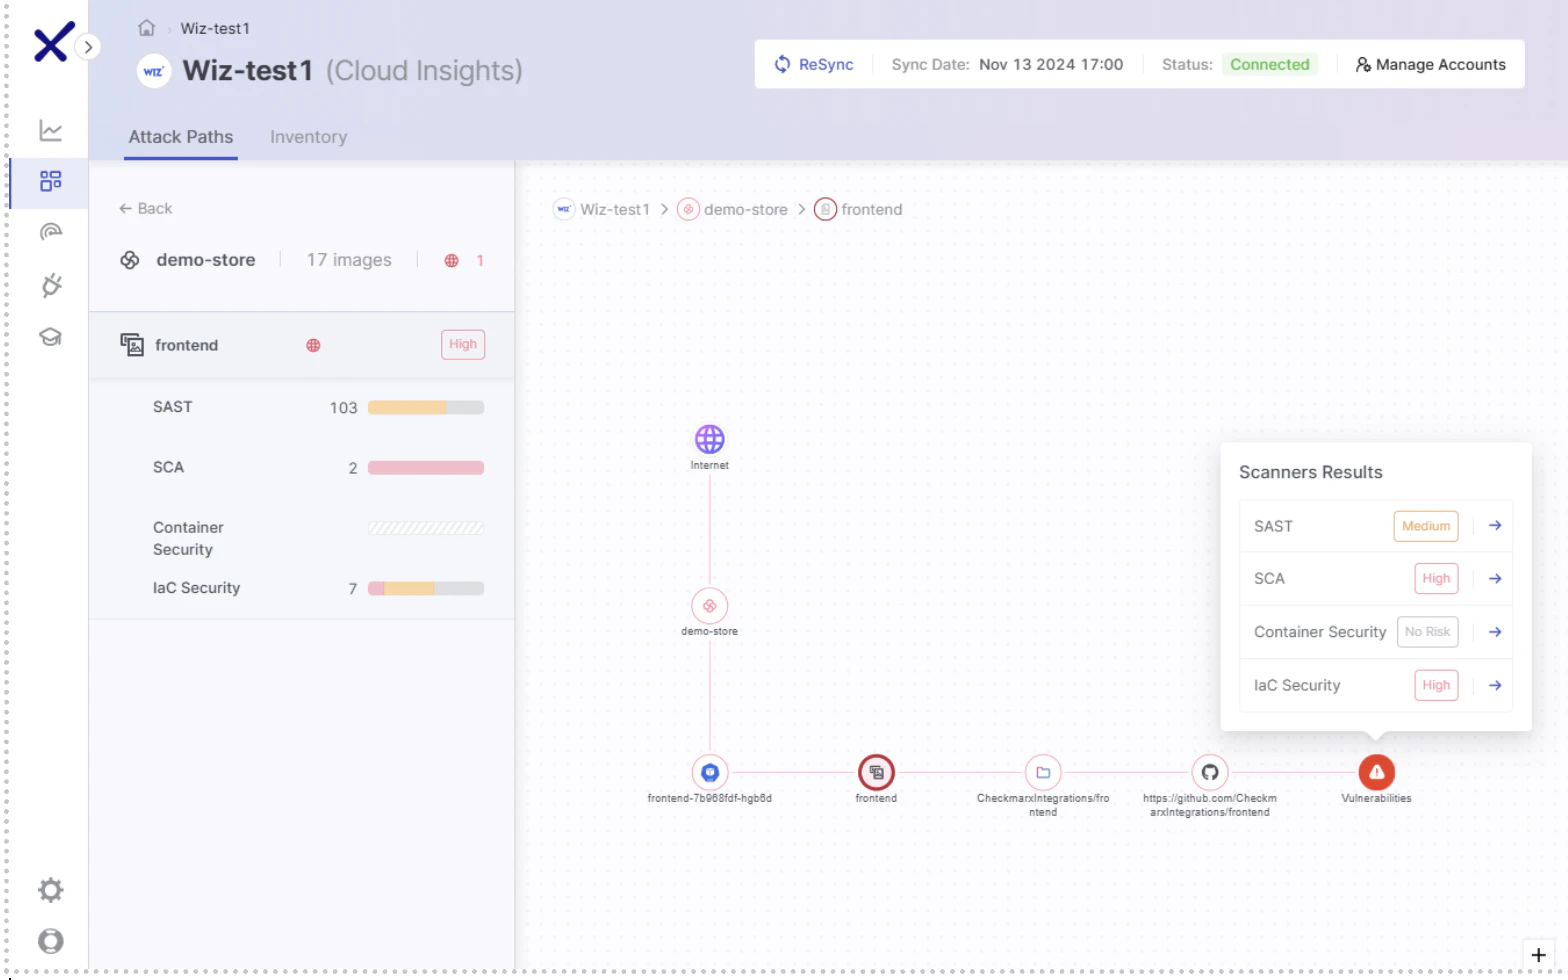This screenshot has height=980, width=1568.
Task: Click frontend in graph breadcrumb
Action: pos(859,209)
